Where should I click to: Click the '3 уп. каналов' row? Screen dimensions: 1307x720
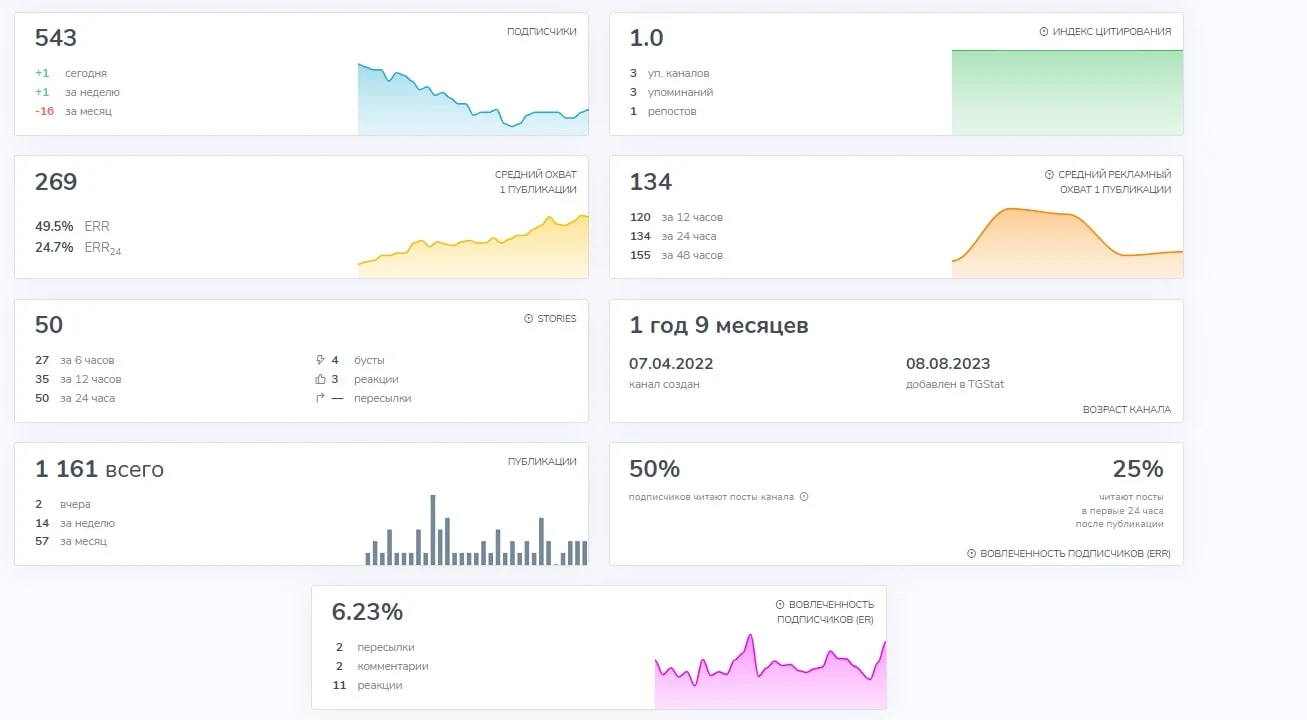click(670, 73)
